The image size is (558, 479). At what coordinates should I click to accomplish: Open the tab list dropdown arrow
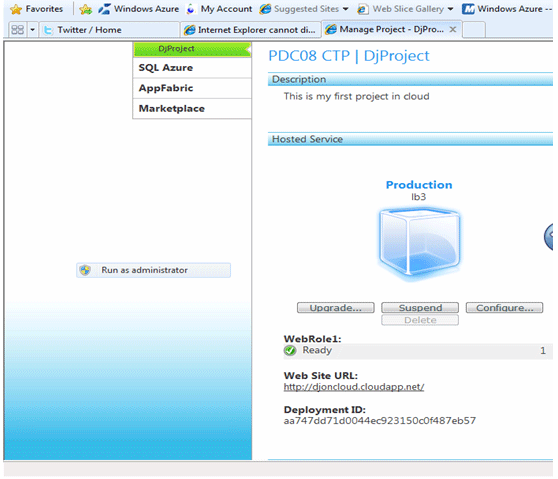tap(32, 30)
